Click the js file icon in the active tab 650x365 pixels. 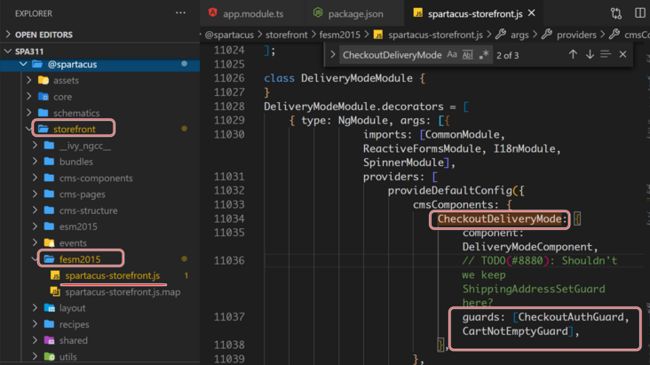pyautogui.click(x=418, y=13)
